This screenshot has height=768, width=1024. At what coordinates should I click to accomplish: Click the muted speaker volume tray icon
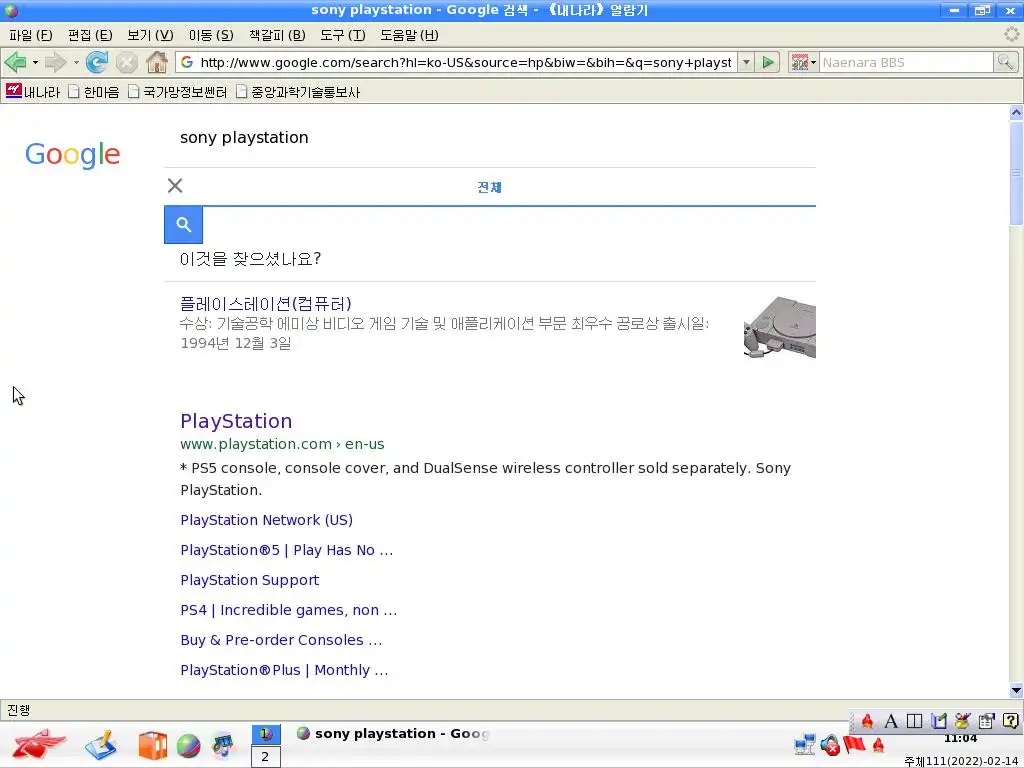(830, 744)
